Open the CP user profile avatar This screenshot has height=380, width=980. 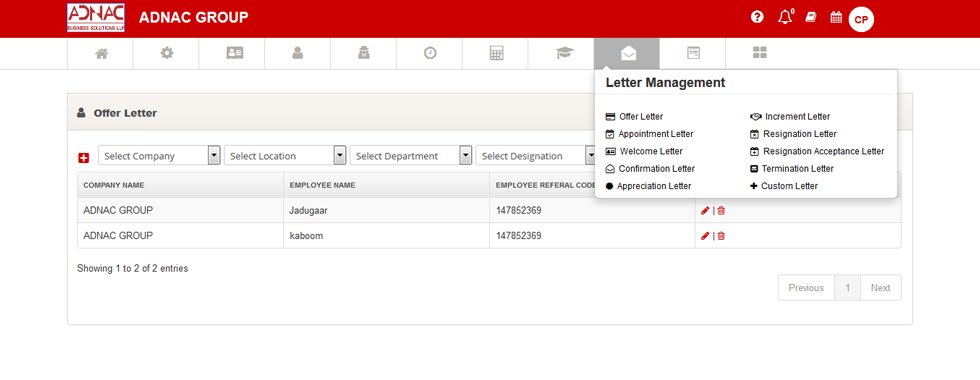[x=861, y=19]
